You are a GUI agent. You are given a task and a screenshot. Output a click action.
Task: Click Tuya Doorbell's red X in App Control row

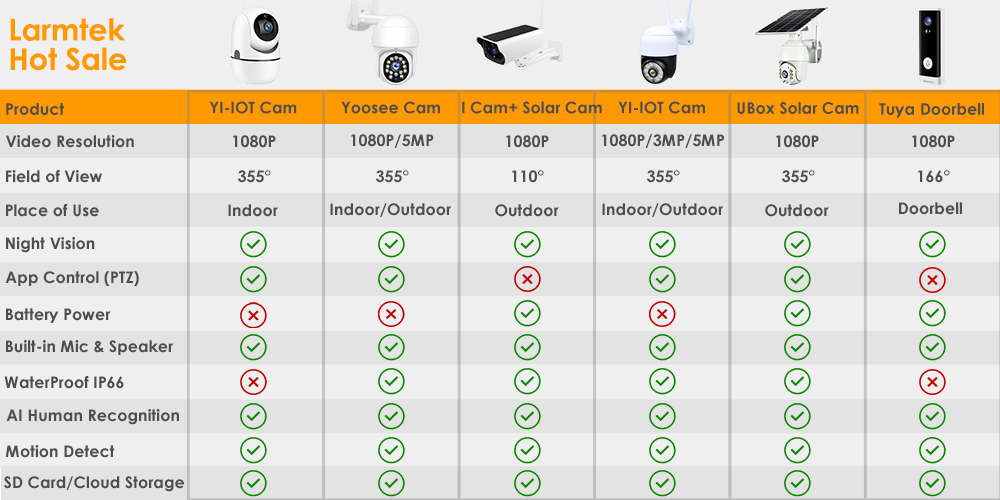click(932, 279)
